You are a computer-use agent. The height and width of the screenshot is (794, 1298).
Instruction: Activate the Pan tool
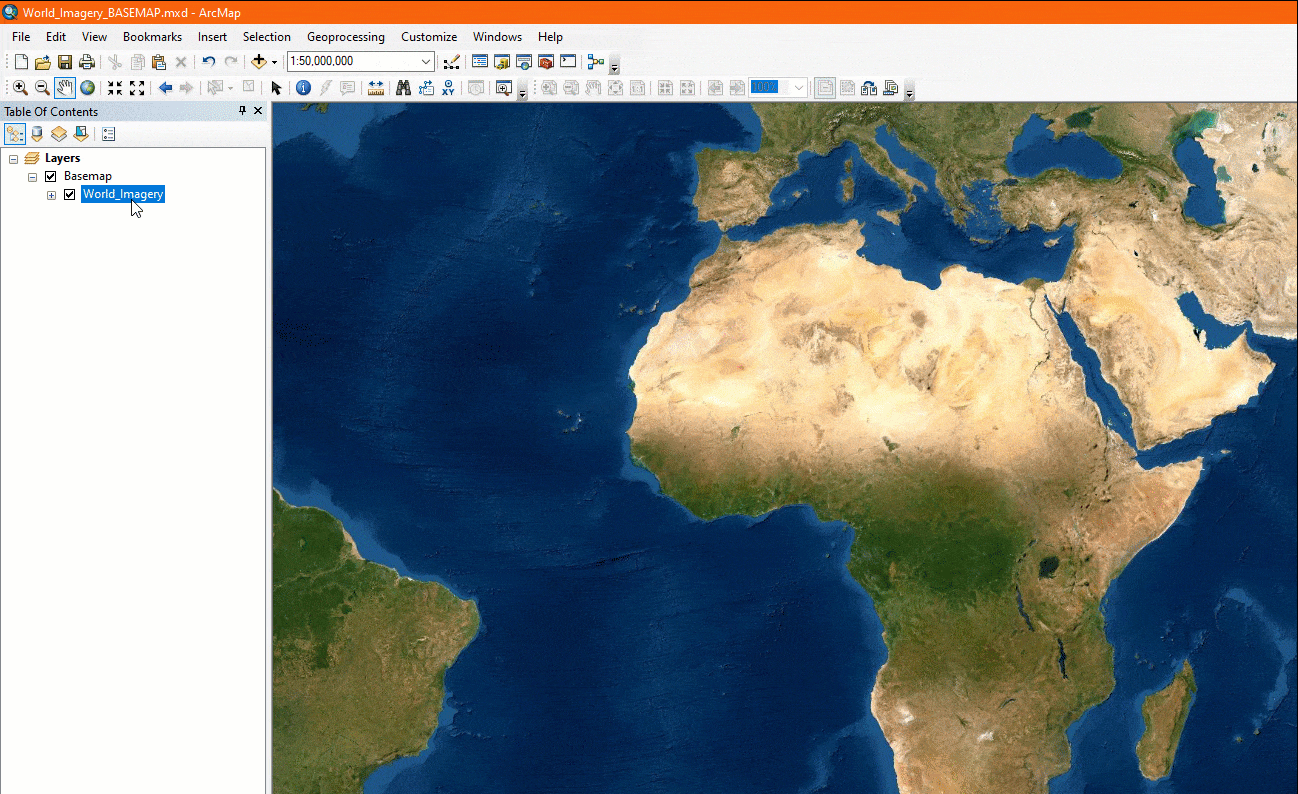pos(66,88)
